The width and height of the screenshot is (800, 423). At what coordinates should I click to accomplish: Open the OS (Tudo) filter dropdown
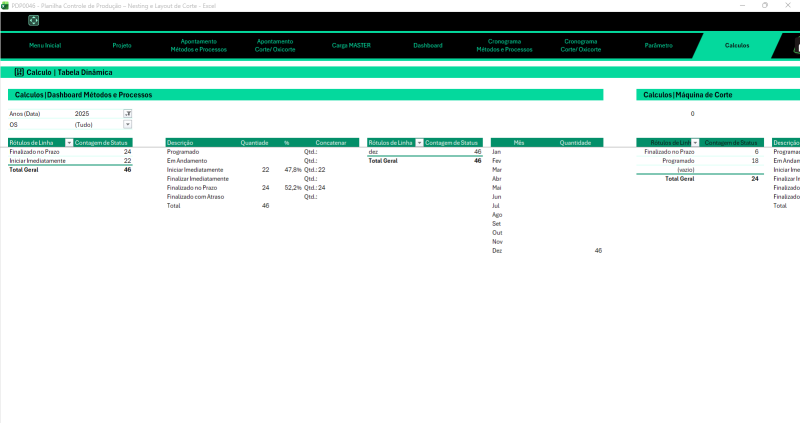click(x=127, y=124)
